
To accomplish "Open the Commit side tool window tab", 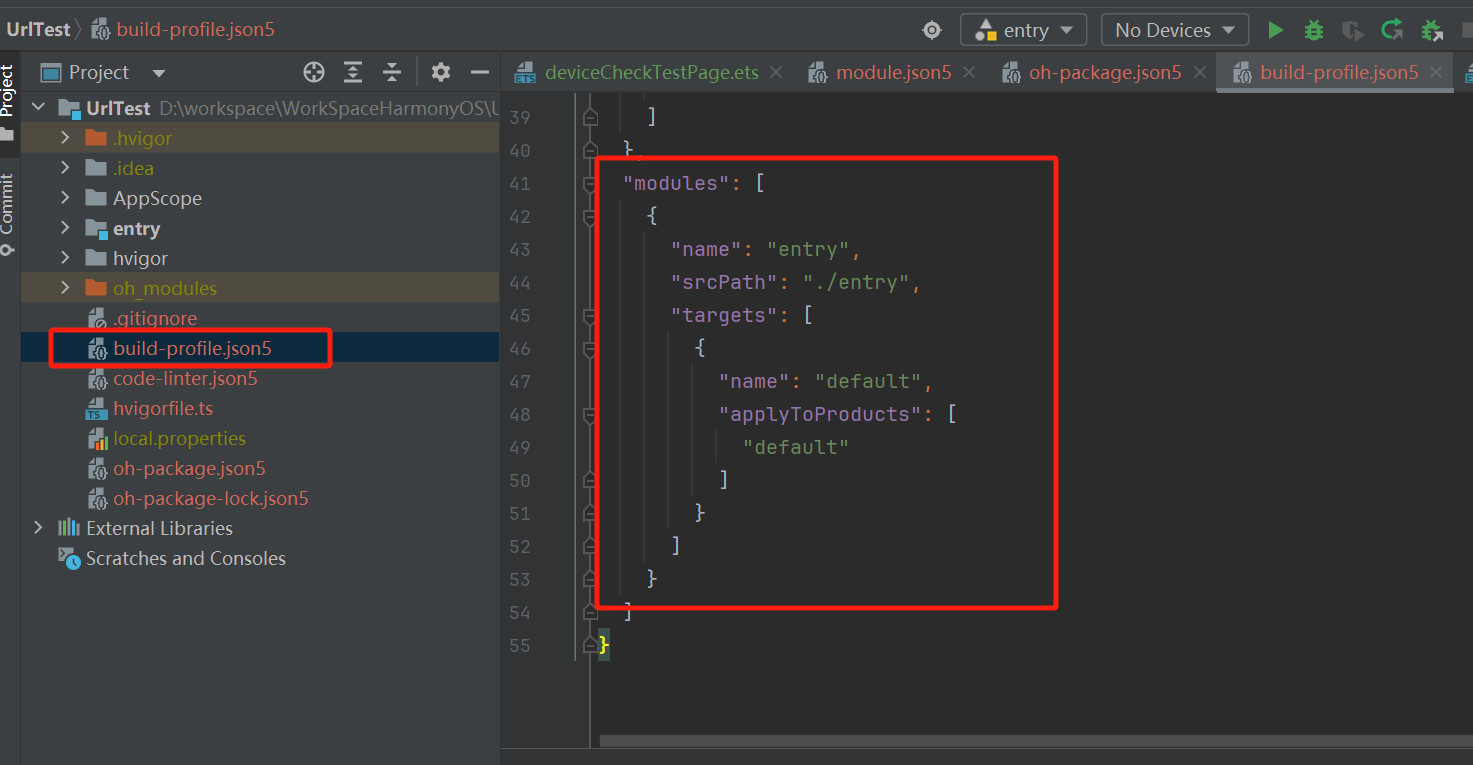I will tap(9, 212).
